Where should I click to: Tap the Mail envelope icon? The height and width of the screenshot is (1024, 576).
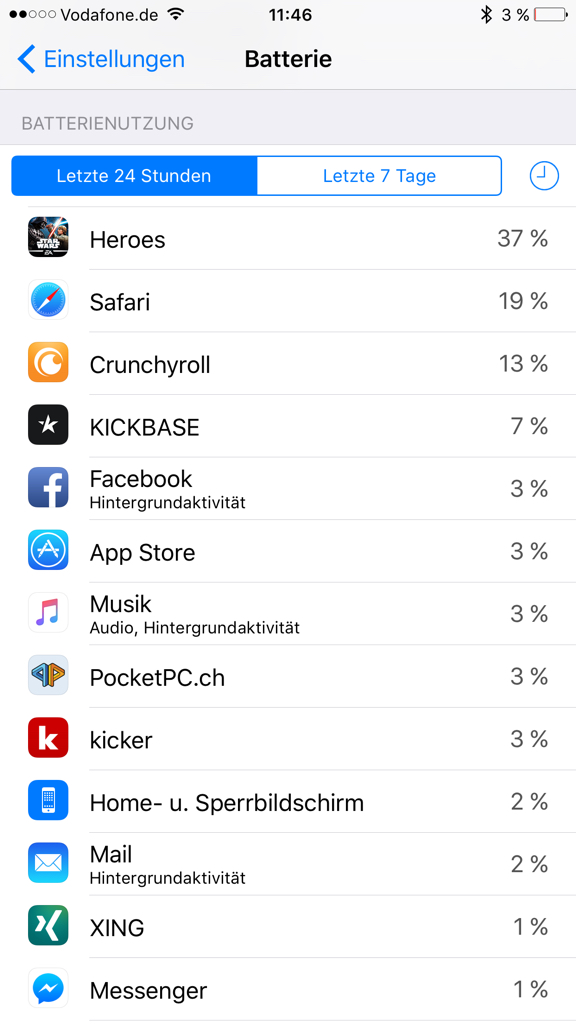pos(48,863)
